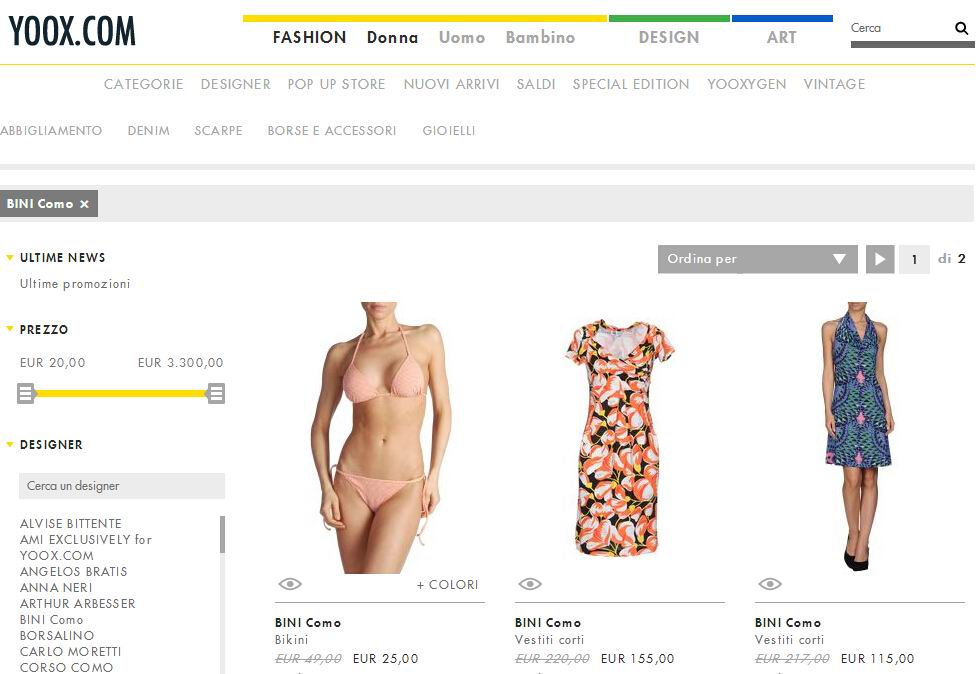This screenshot has width=976, height=674.
Task: Go to NUOVI ARRIVI
Action: point(451,84)
